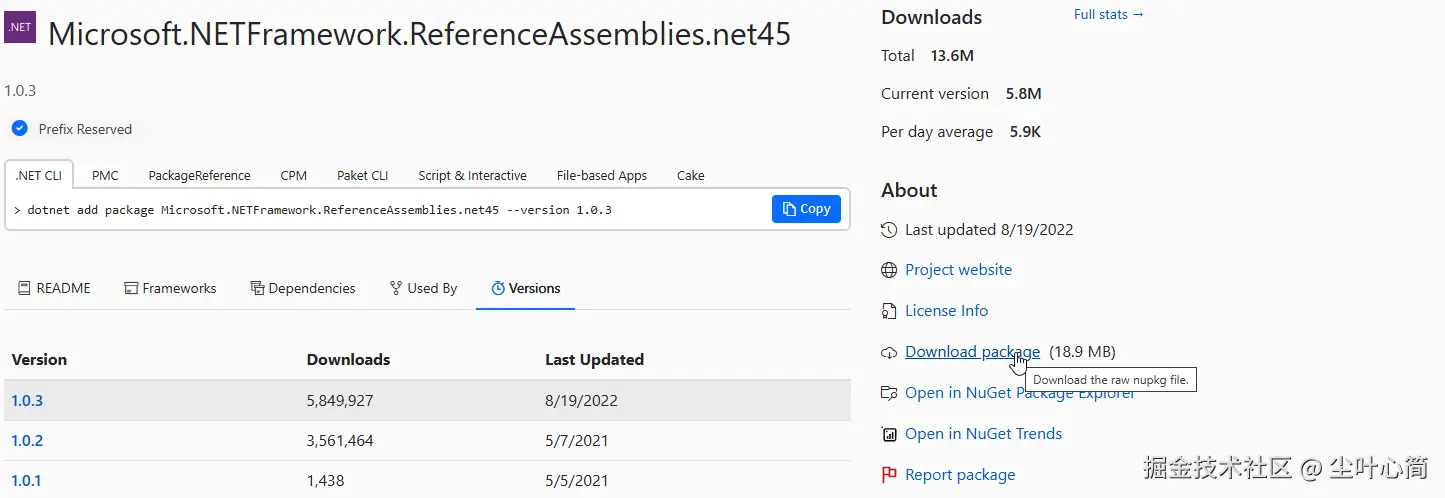This screenshot has width=1445, height=498.
Task: Click the globe icon beside Project website
Action: click(x=889, y=270)
